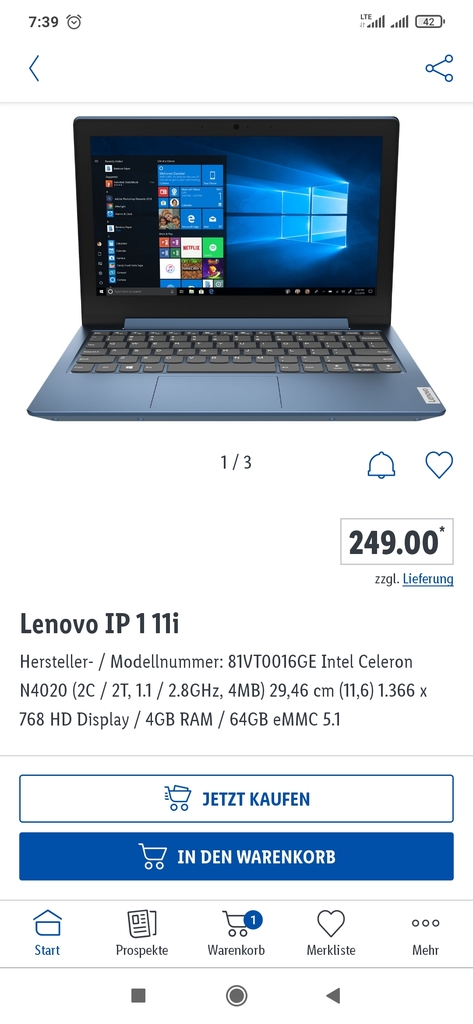Tap the Android back triangle button
Image resolution: width=473 pixels, height=1024 pixels.
tap(333, 995)
